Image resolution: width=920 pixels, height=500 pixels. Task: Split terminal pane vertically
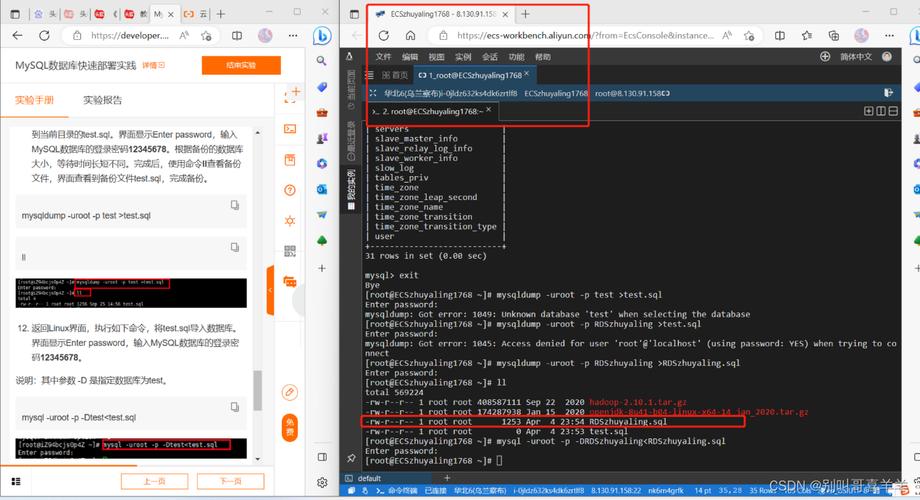(x=881, y=111)
